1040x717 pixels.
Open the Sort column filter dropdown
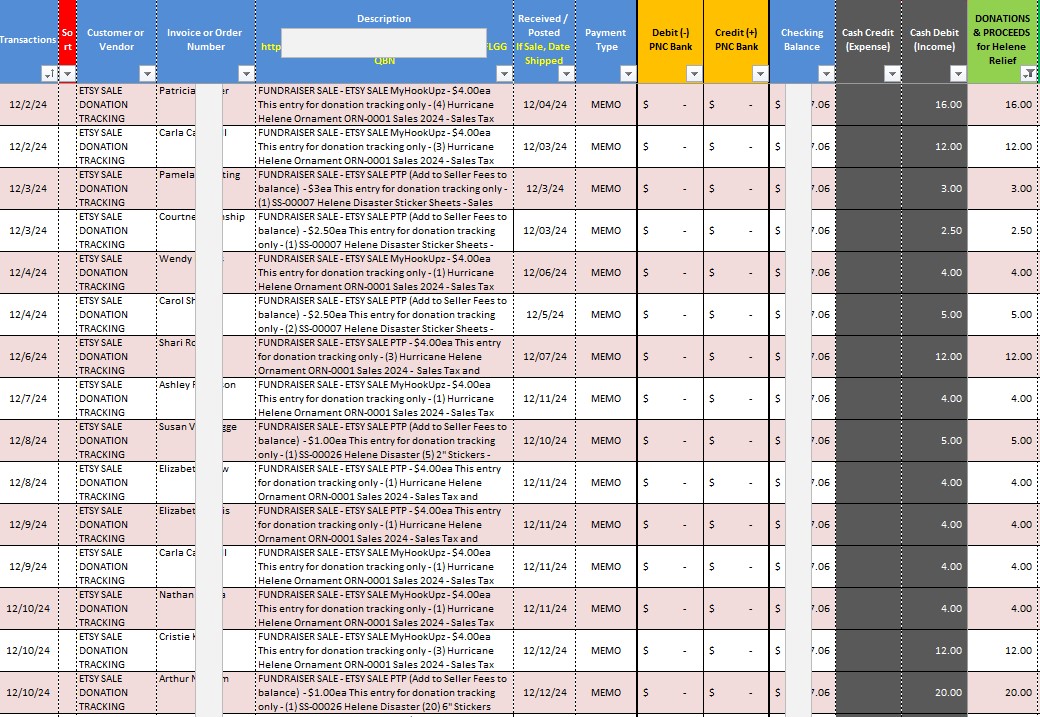(68, 74)
